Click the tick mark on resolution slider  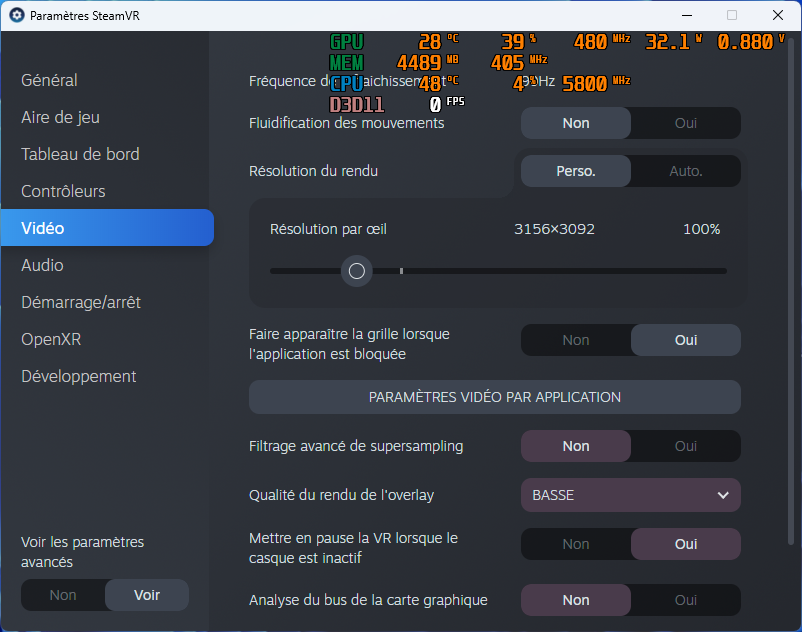click(402, 271)
